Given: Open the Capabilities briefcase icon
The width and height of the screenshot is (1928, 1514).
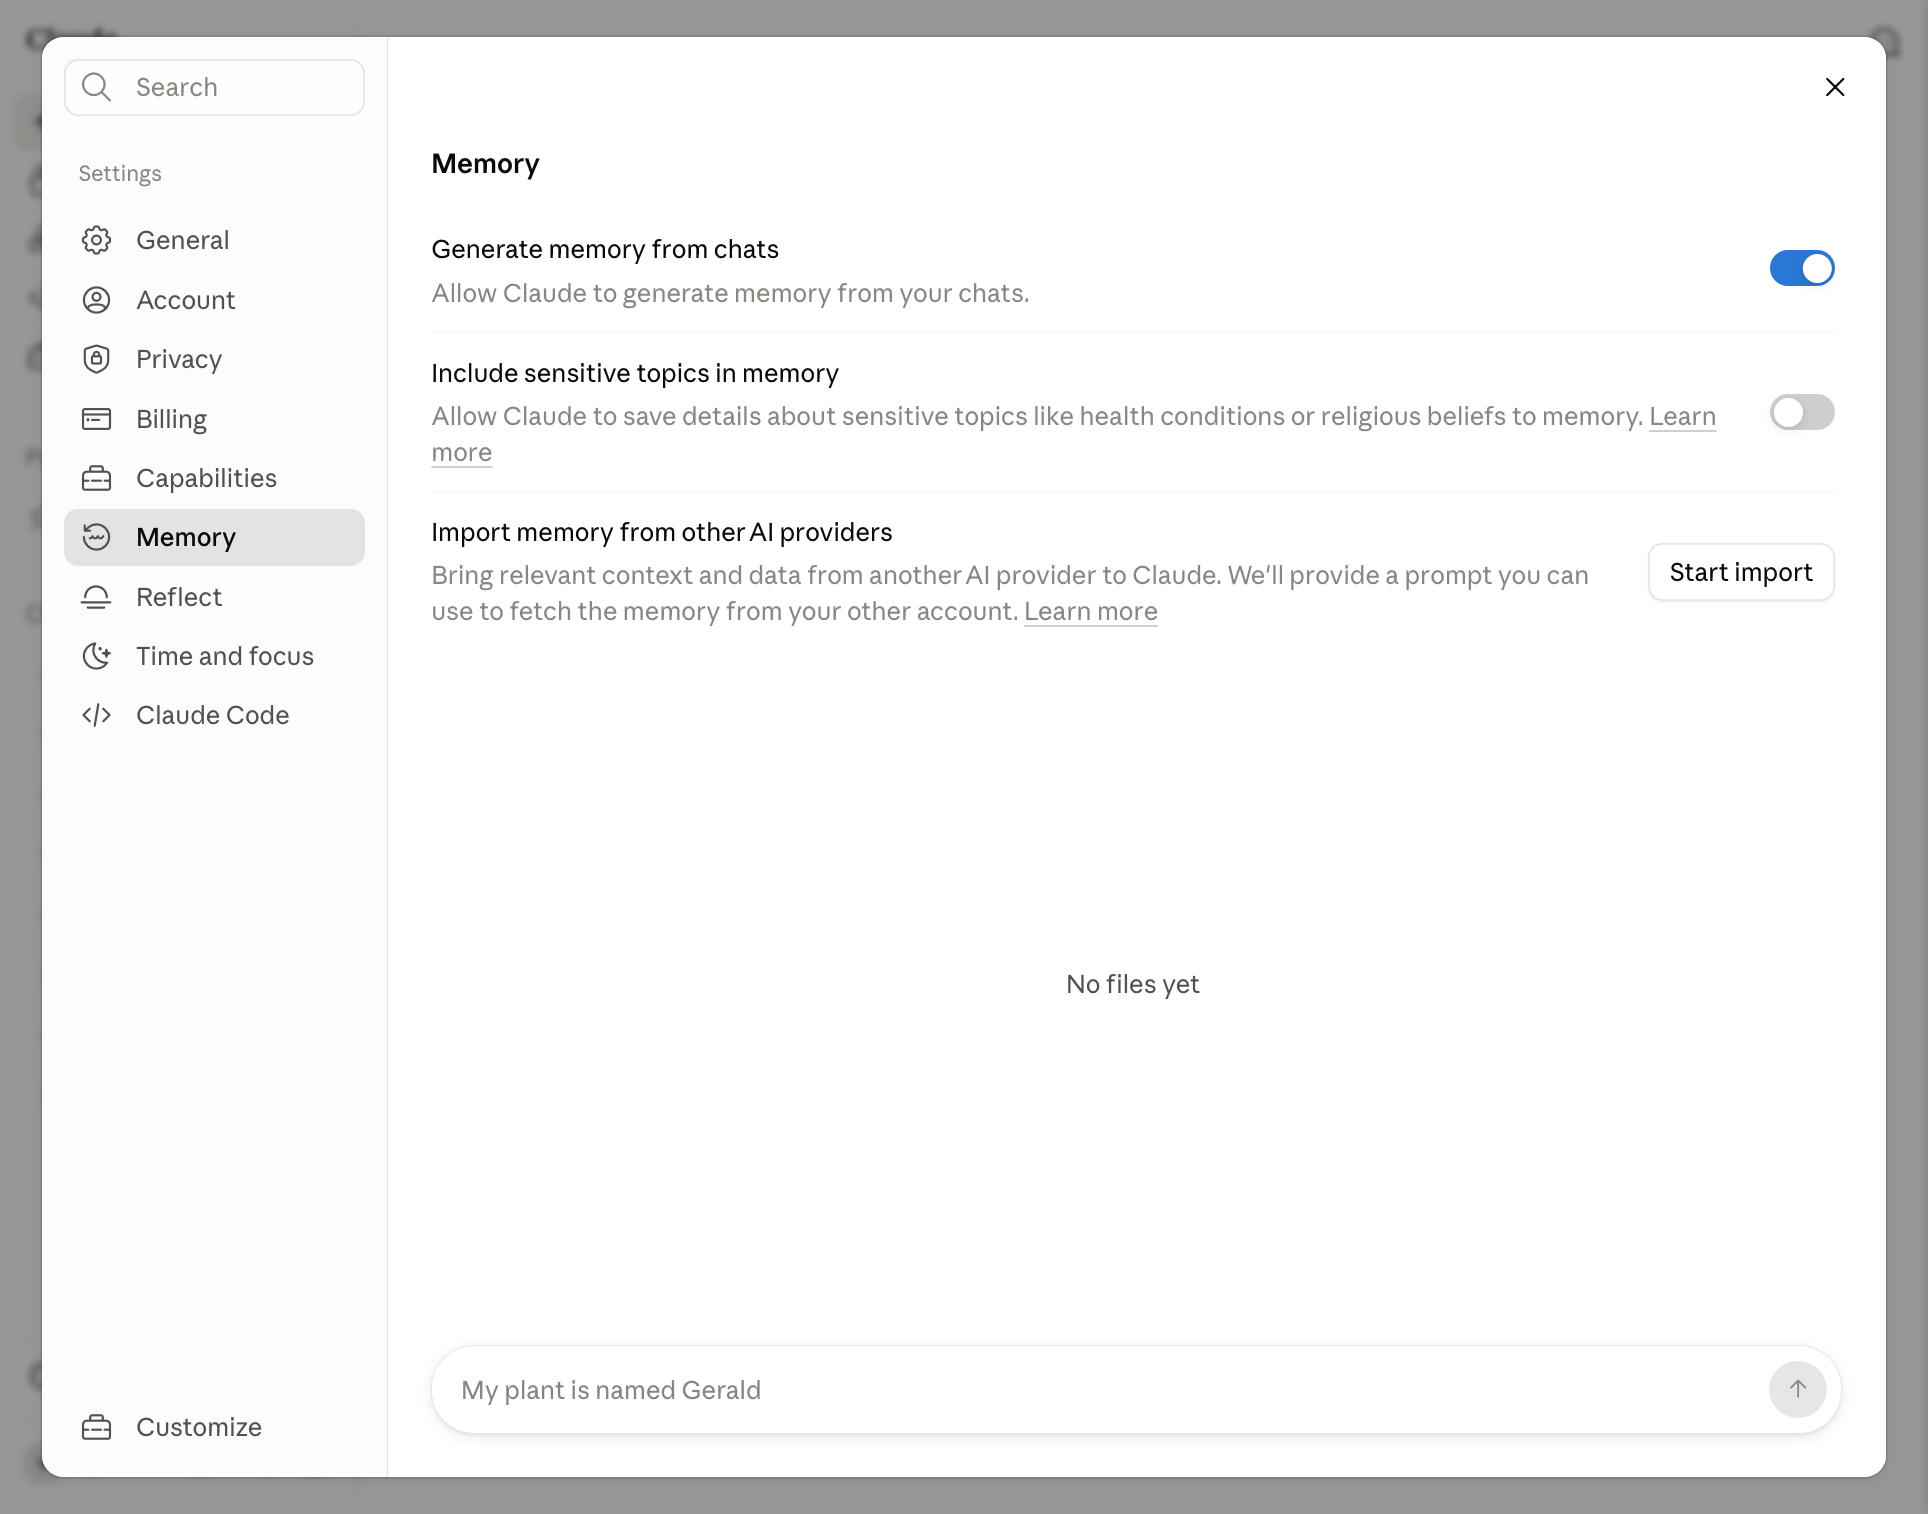Looking at the screenshot, I should click(96, 478).
